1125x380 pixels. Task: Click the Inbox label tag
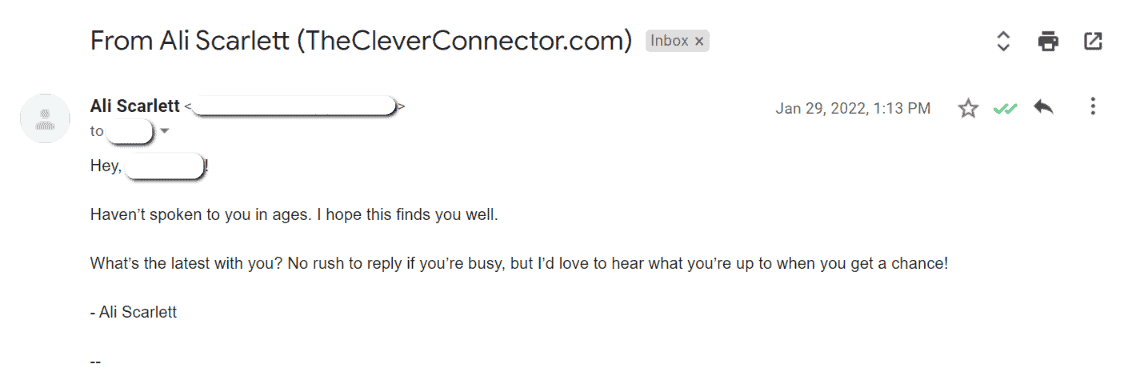pyautogui.click(x=669, y=41)
